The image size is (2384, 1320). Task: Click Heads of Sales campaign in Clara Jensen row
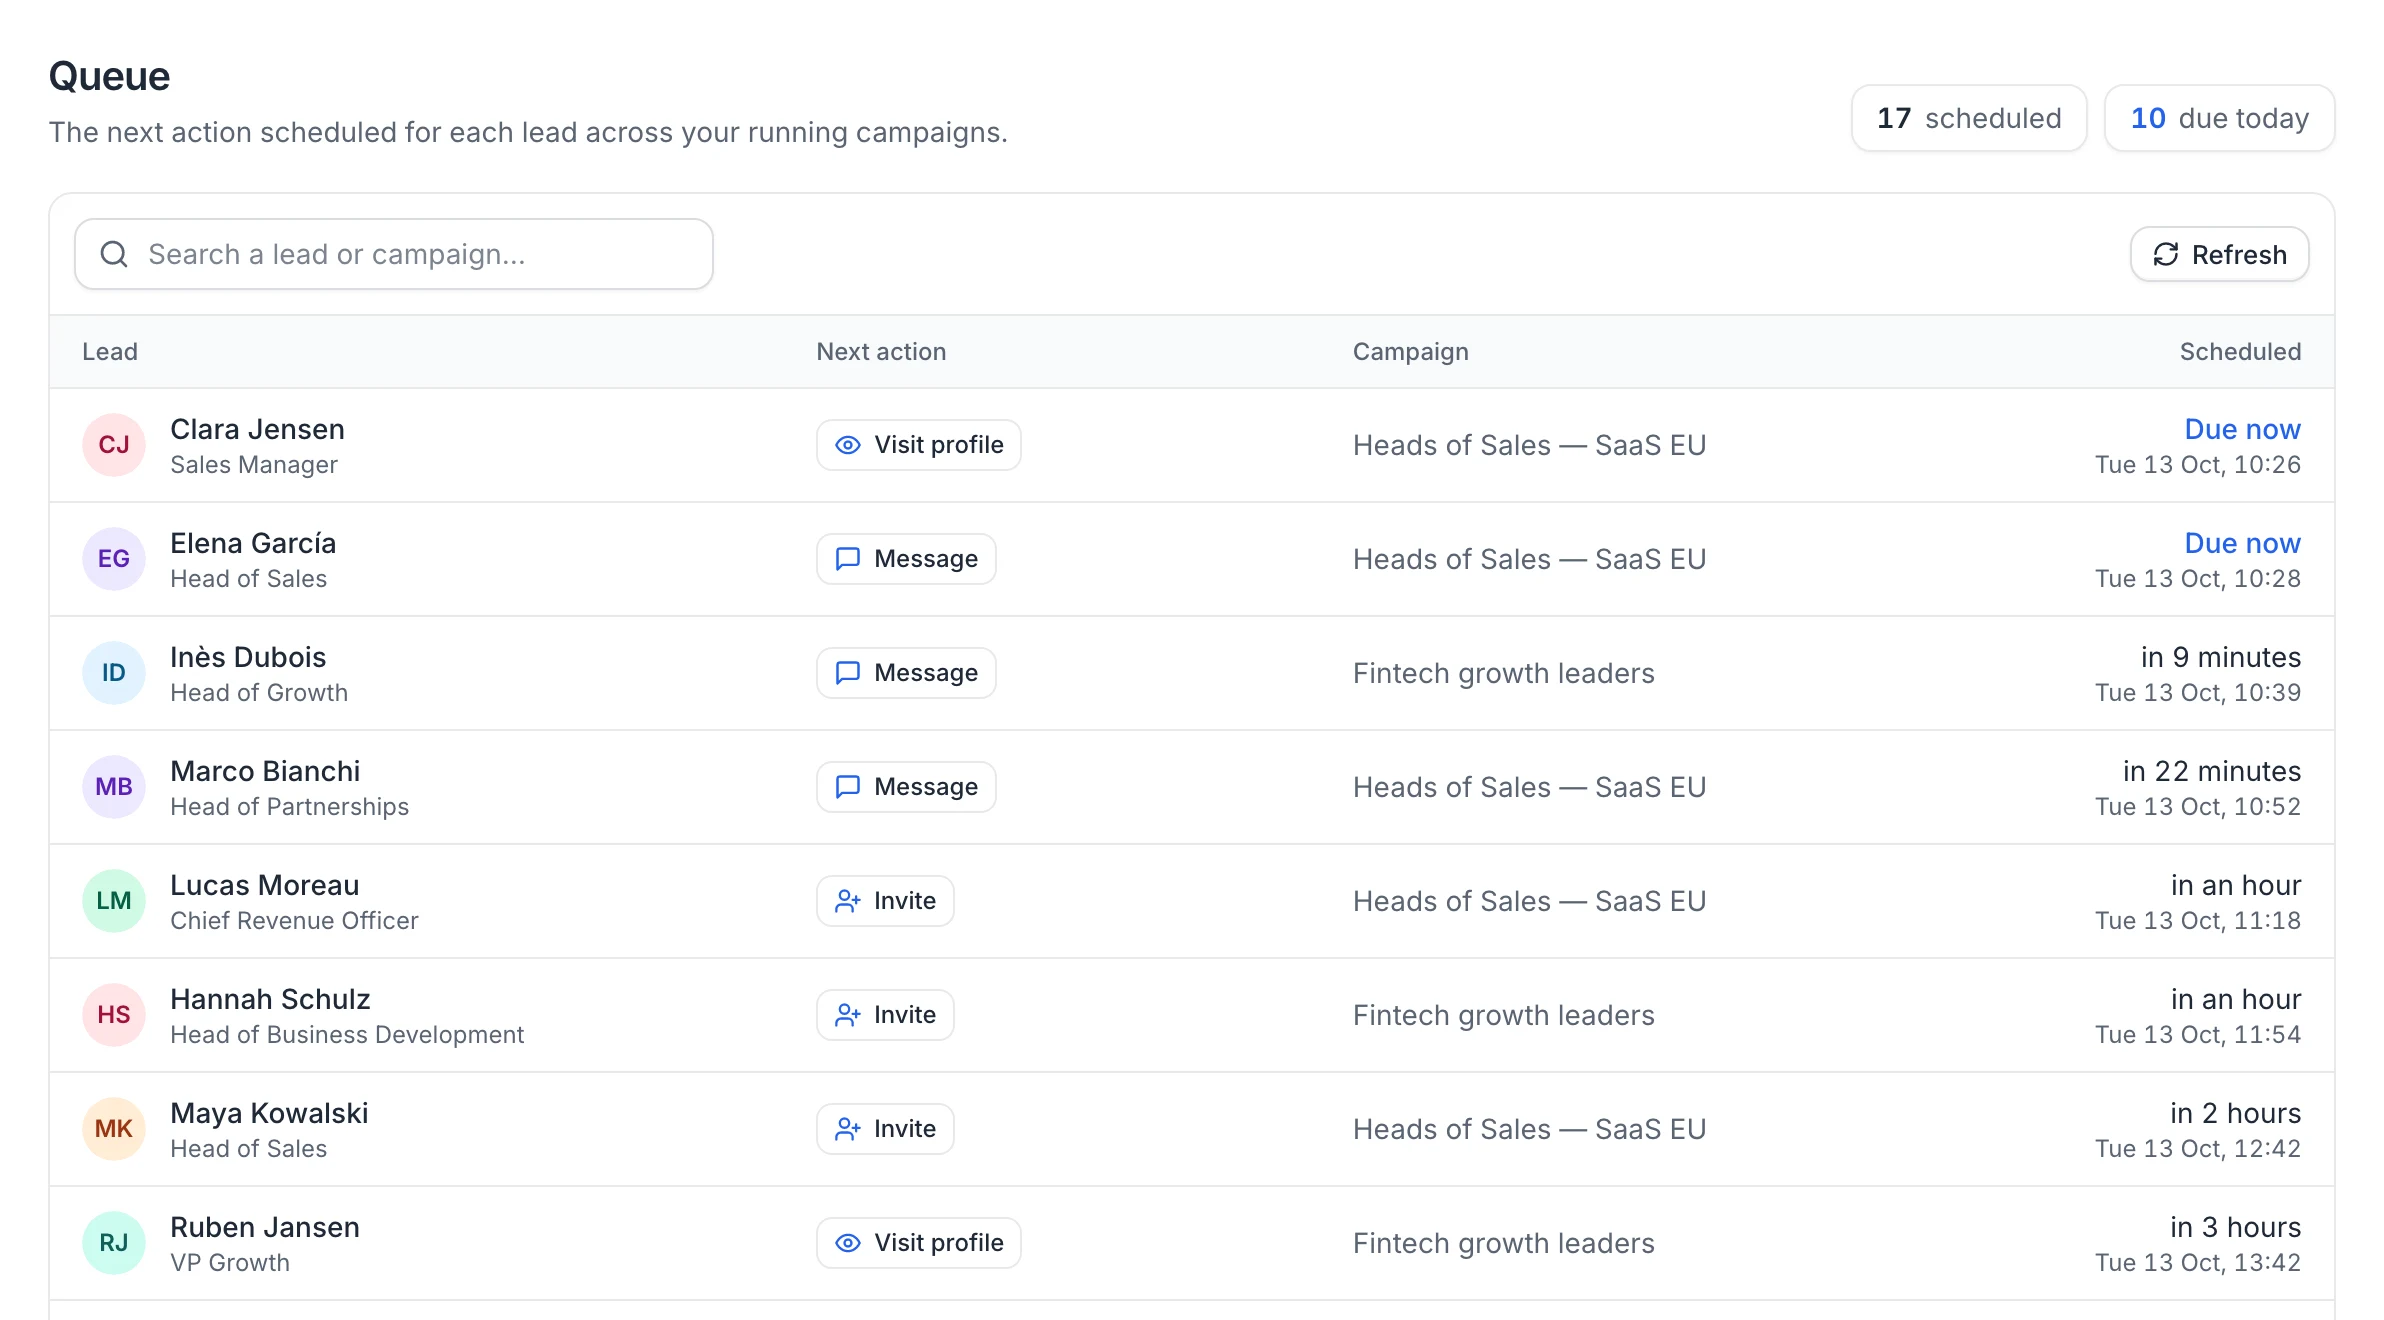(1529, 445)
